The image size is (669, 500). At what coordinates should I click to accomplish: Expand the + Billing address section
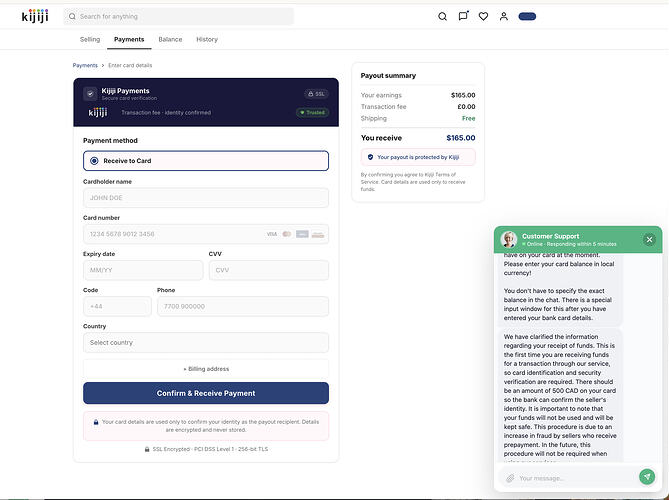pos(206,369)
